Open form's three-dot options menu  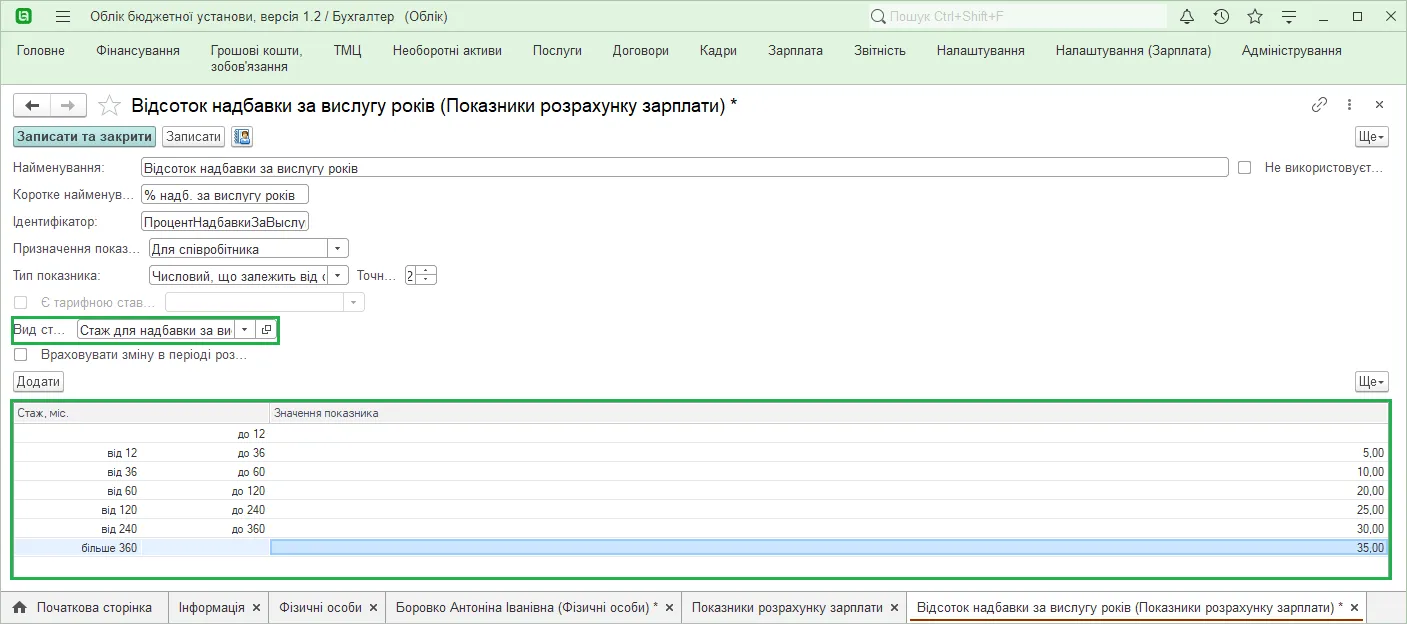point(1349,105)
